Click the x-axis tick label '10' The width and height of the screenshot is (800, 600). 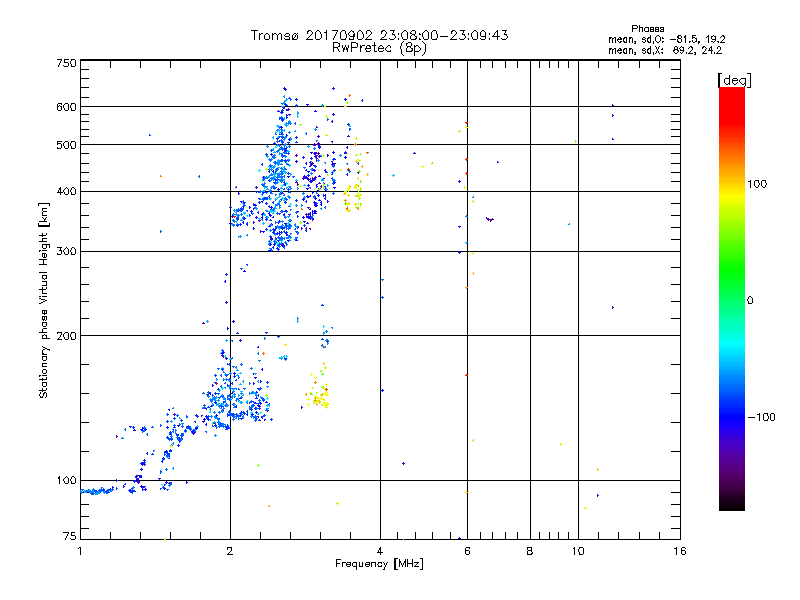[578, 551]
